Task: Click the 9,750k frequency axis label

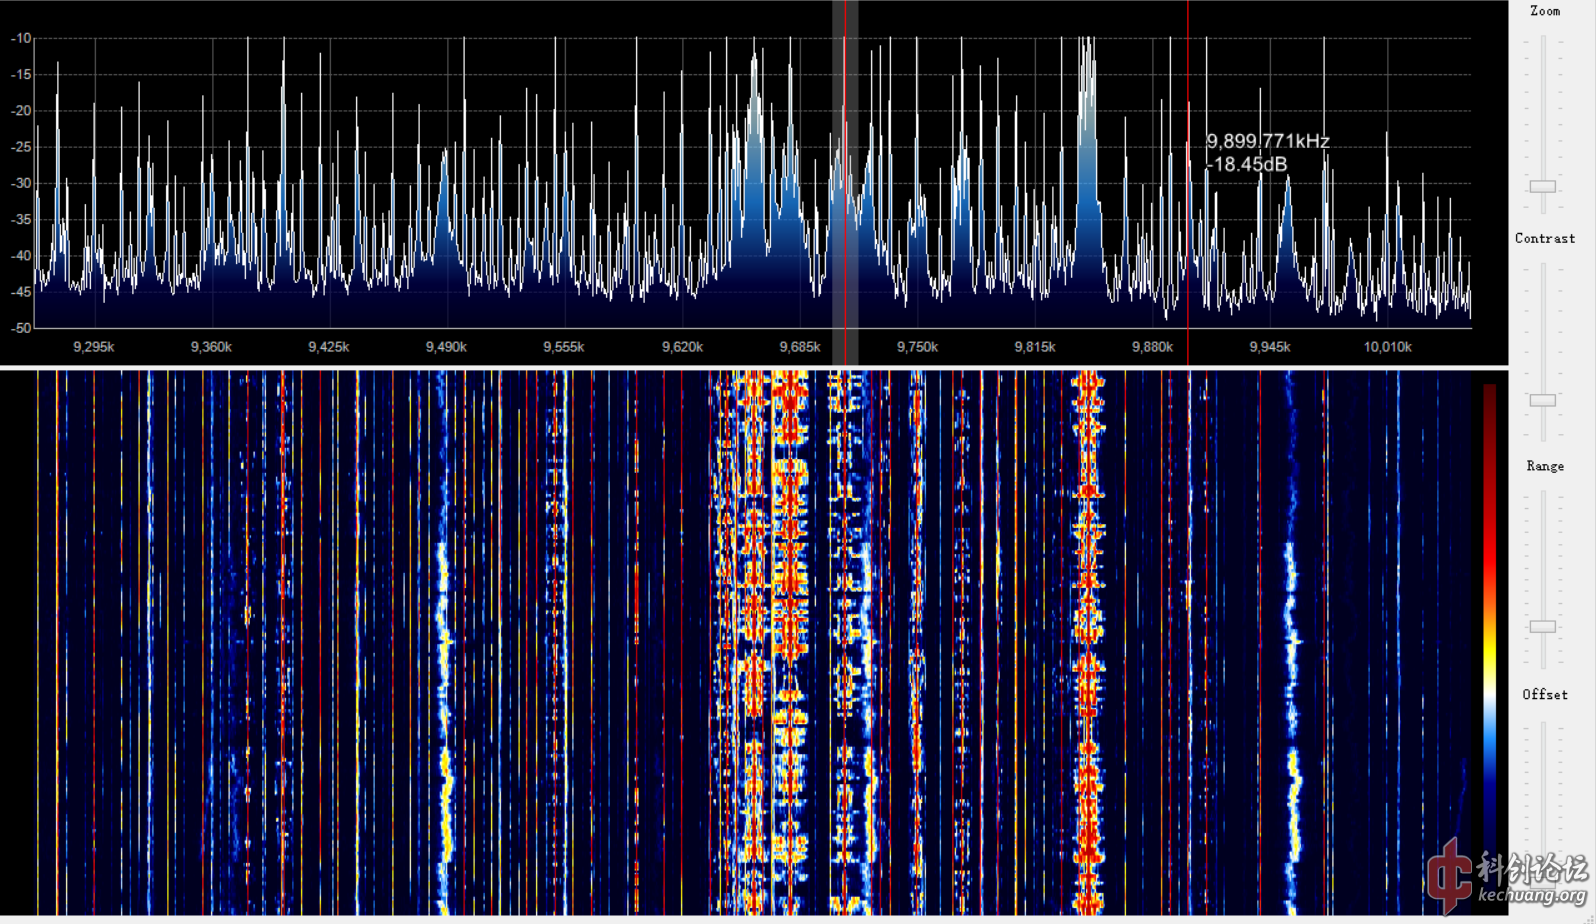Action: 917,347
